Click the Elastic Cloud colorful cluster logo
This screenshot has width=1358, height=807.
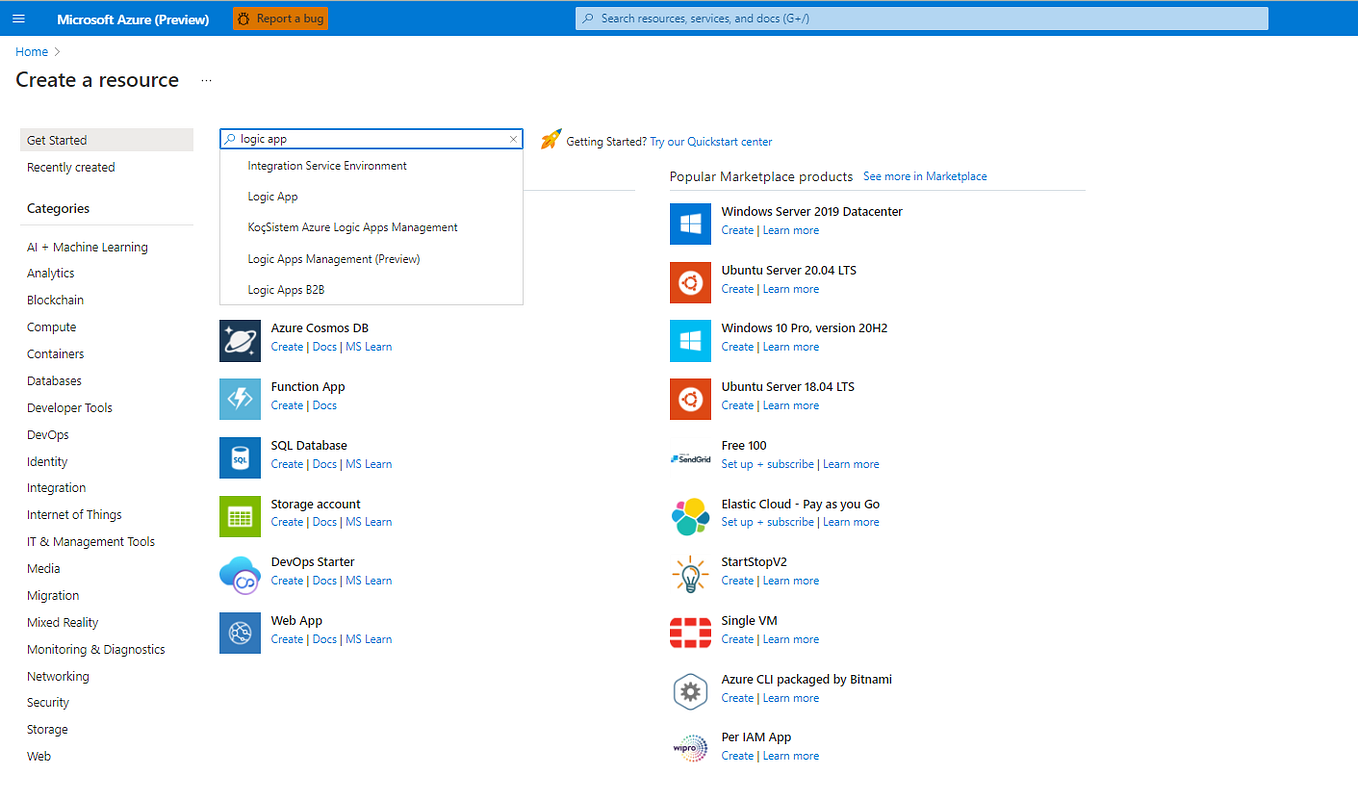point(690,515)
